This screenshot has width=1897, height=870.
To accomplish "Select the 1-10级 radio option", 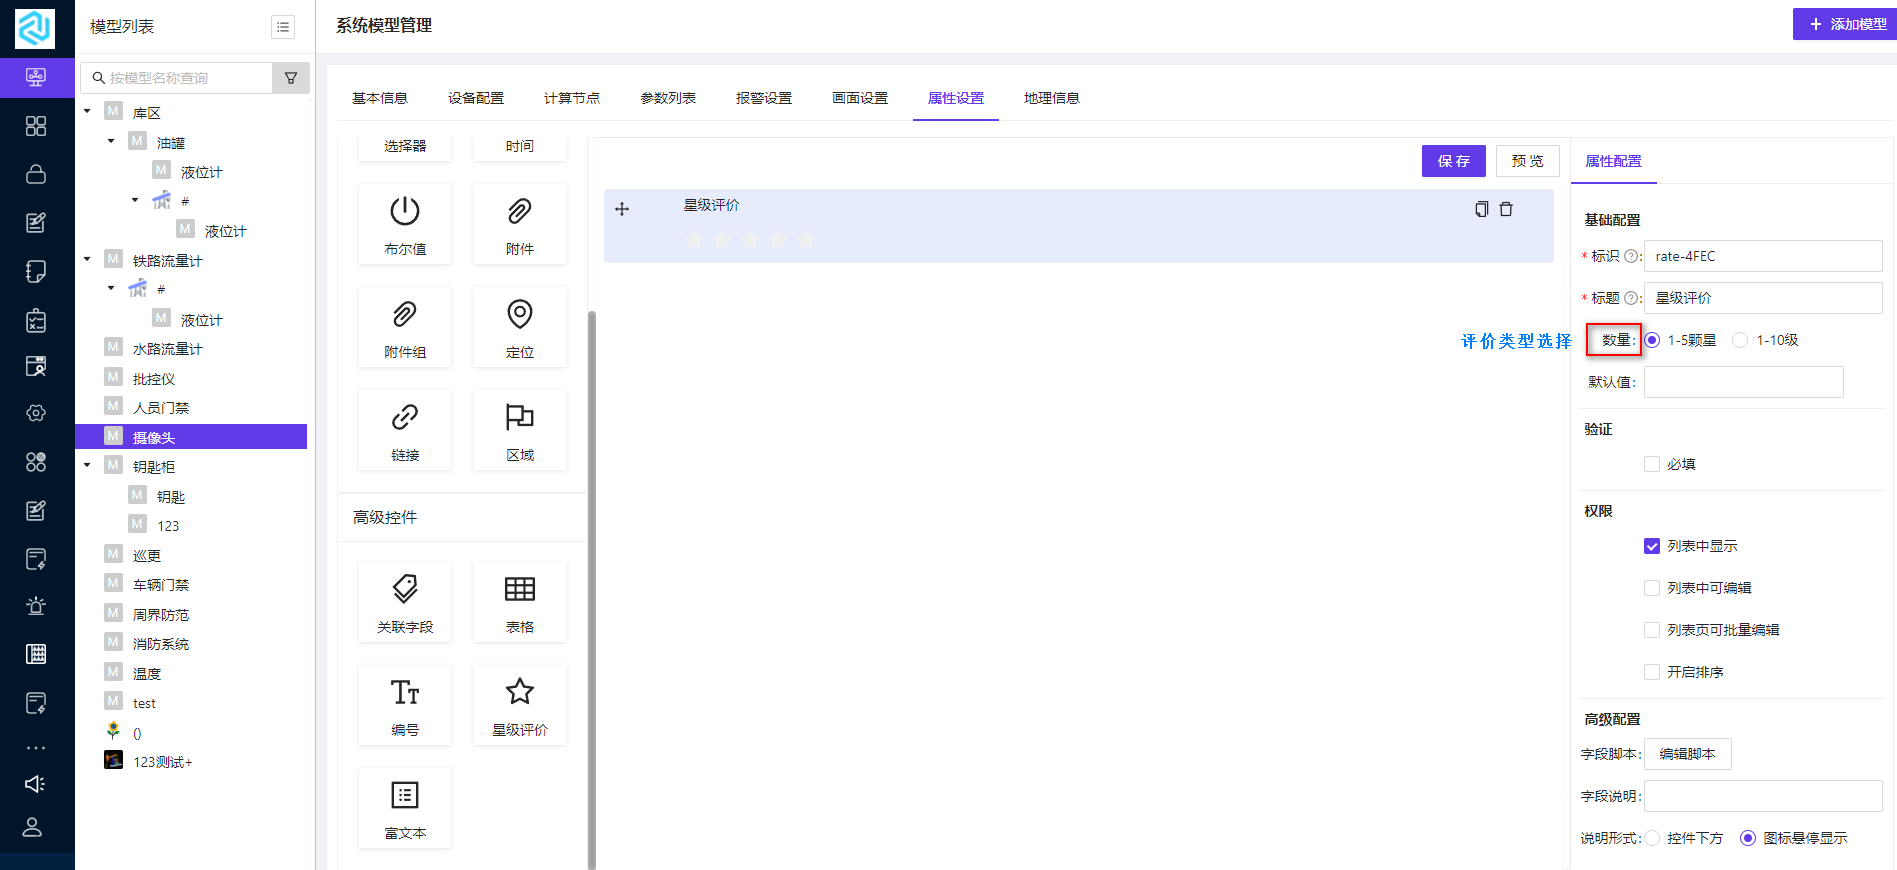I will 1740,340.
